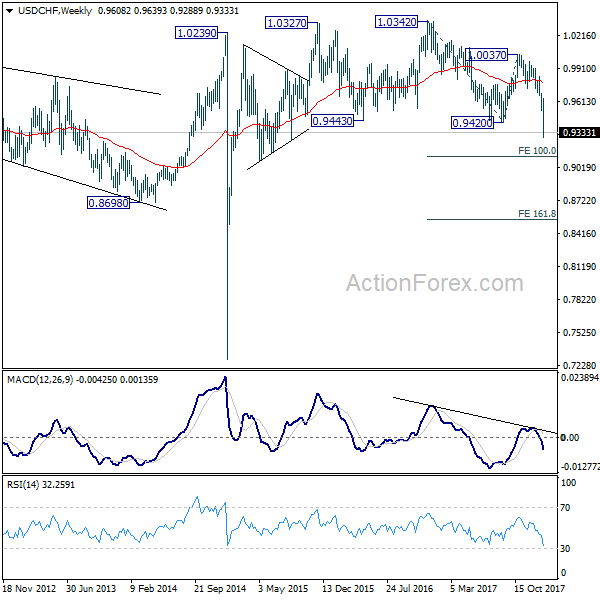Click the 13 Dec 2015 date label
The image size is (600, 600).
point(348,588)
